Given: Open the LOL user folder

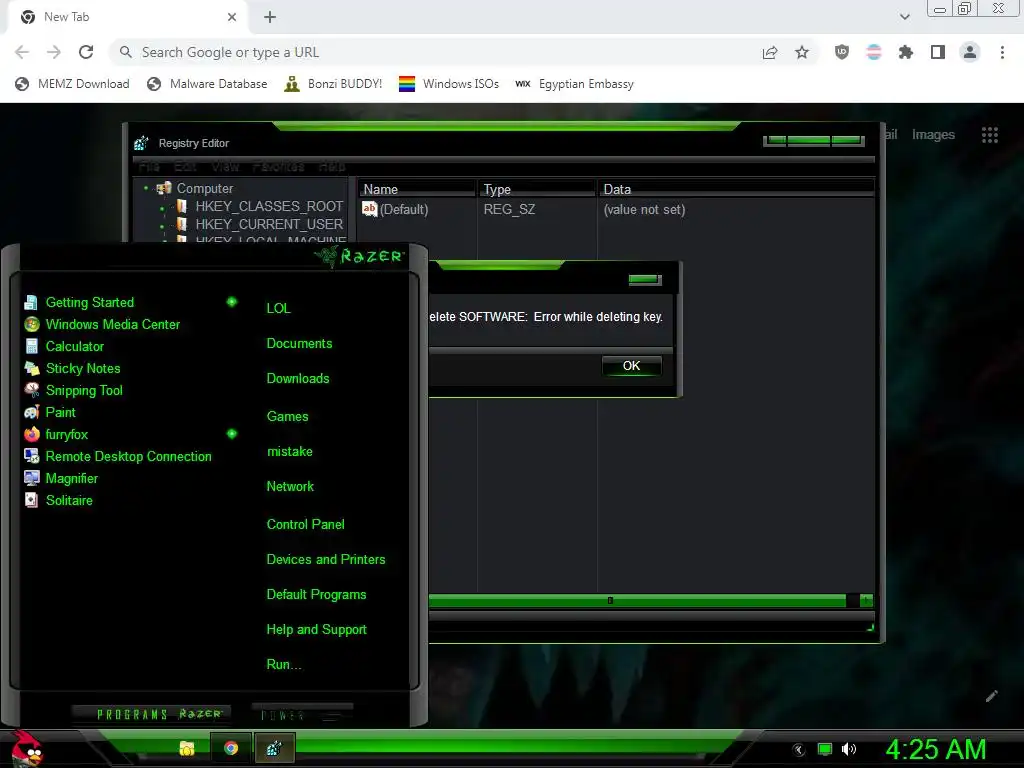Looking at the screenshot, I should tap(278, 308).
